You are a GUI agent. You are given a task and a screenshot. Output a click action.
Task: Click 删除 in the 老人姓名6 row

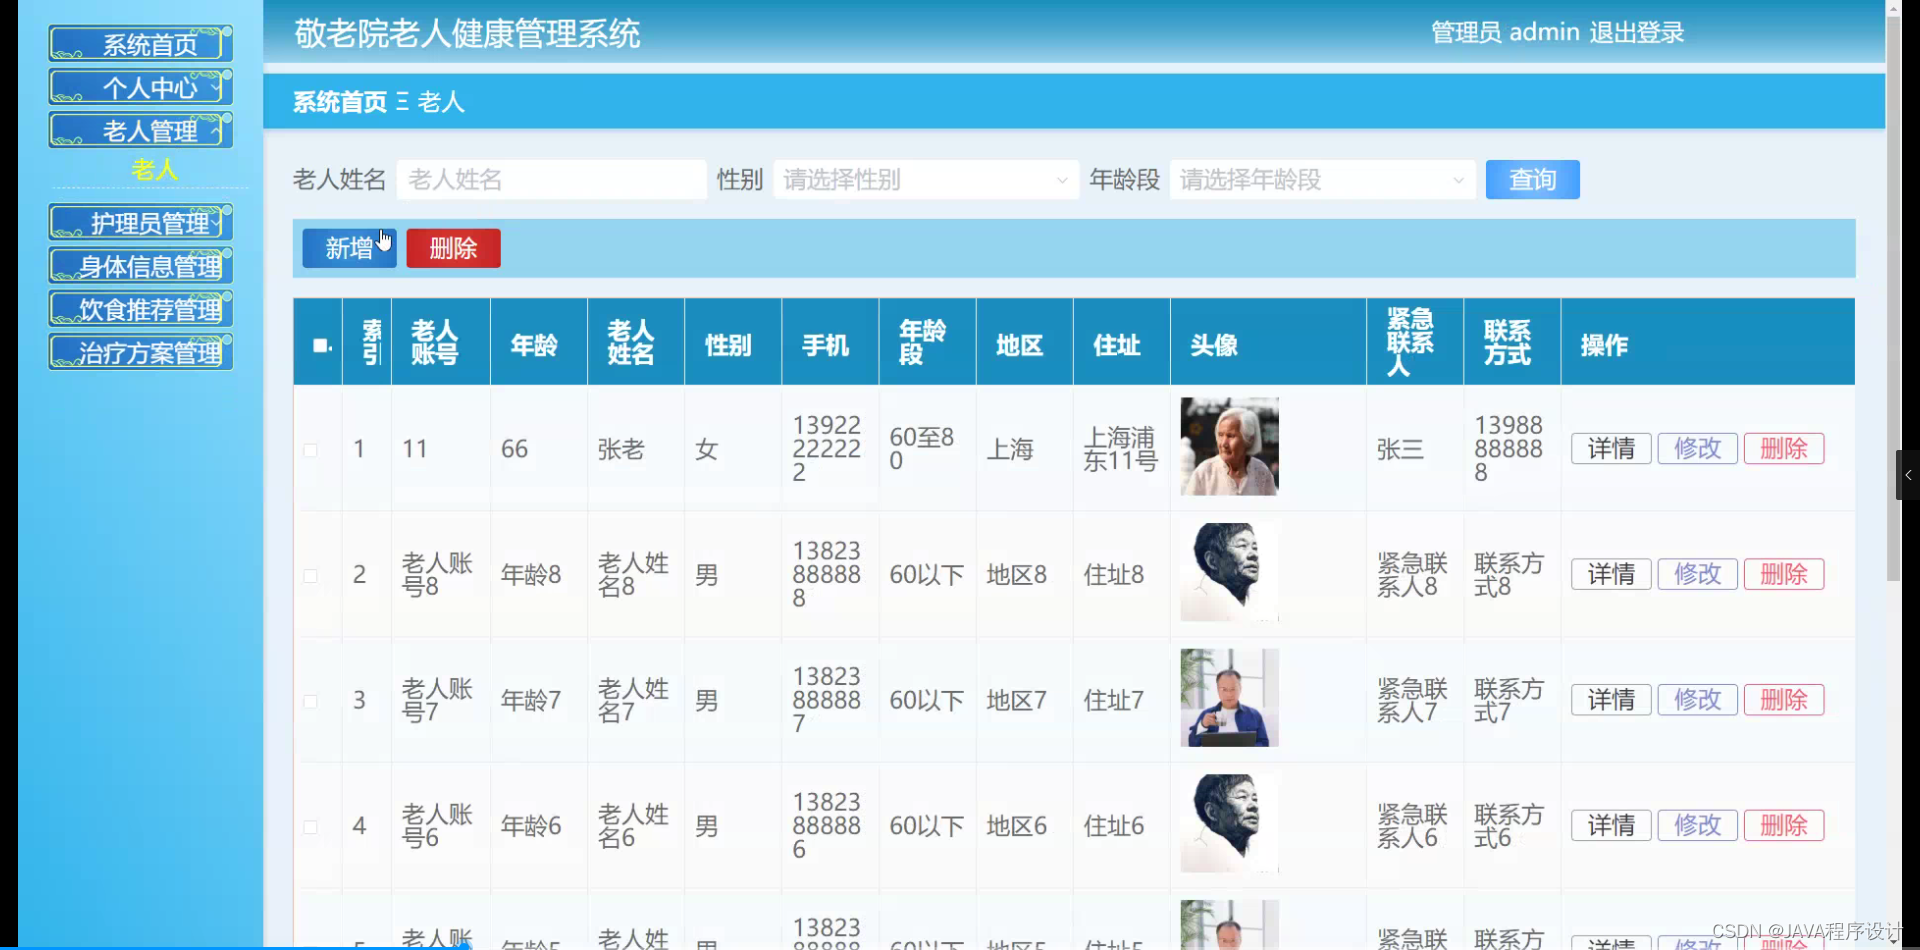click(1784, 825)
